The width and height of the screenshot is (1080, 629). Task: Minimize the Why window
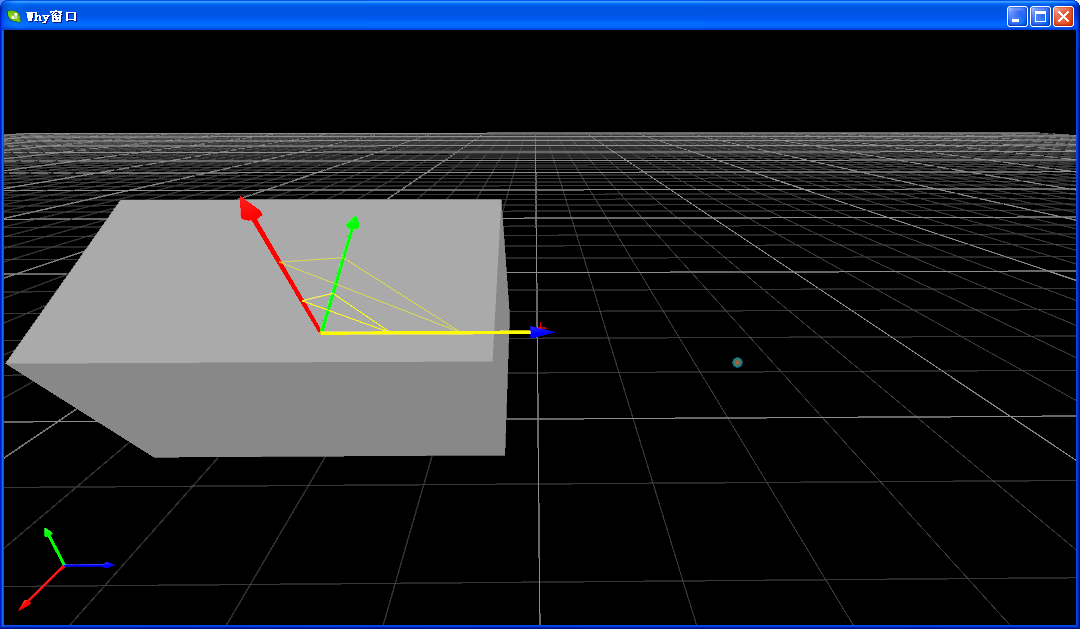click(1017, 17)
